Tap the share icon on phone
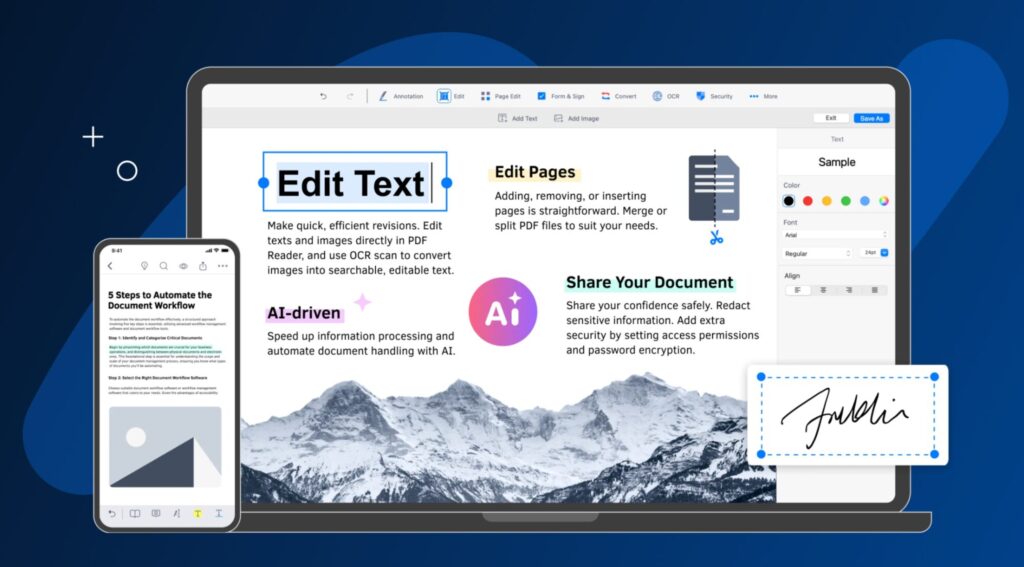The height and width of the screenshot is (567, 1024). click(x=203, y=265)
